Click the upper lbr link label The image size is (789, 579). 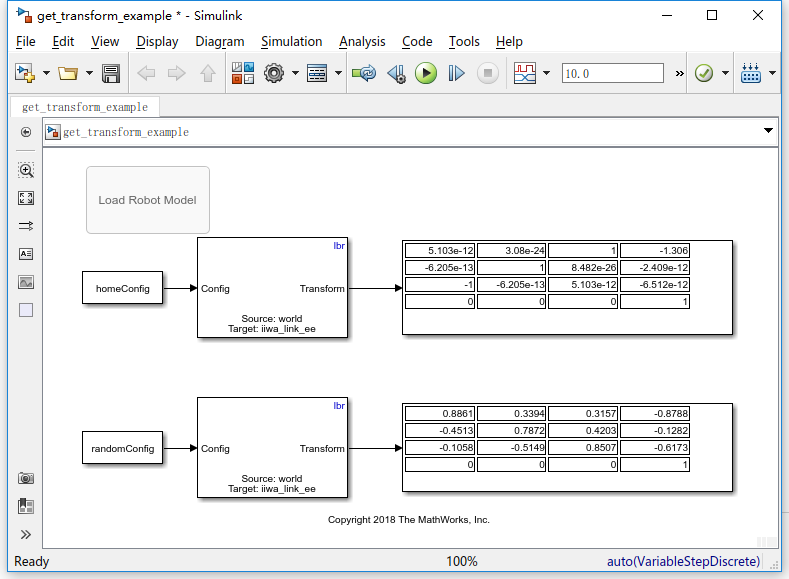point(339,245)
